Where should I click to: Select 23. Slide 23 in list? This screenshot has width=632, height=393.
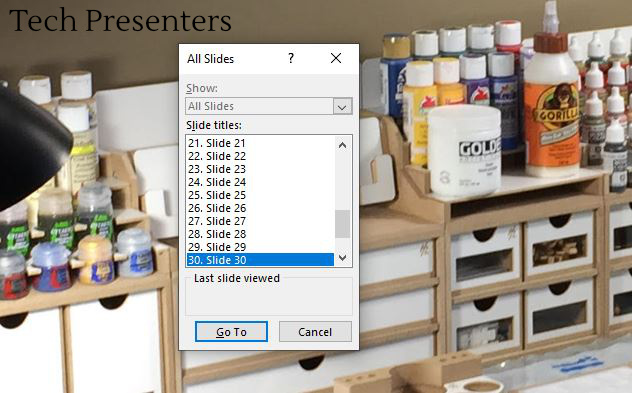pos(260,169)
